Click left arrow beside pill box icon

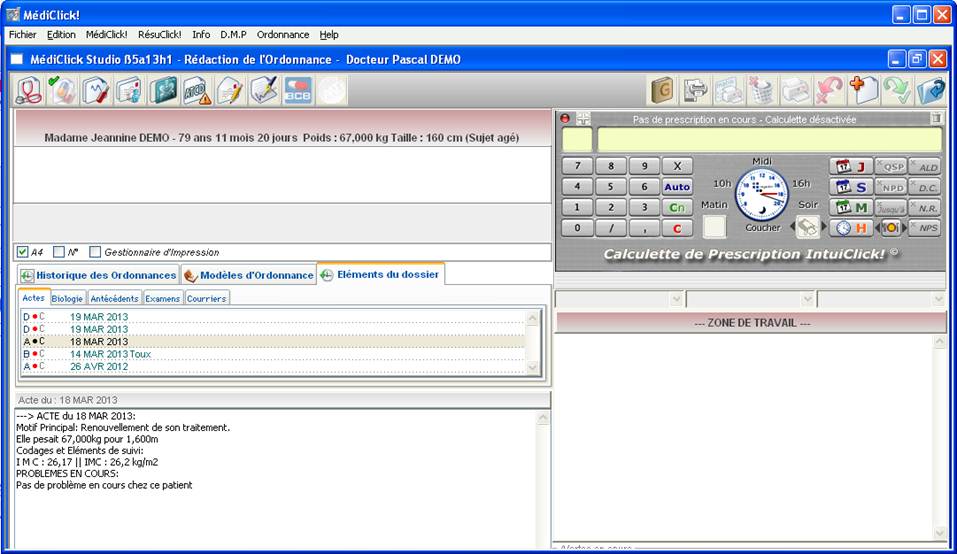tap(793, 227)
